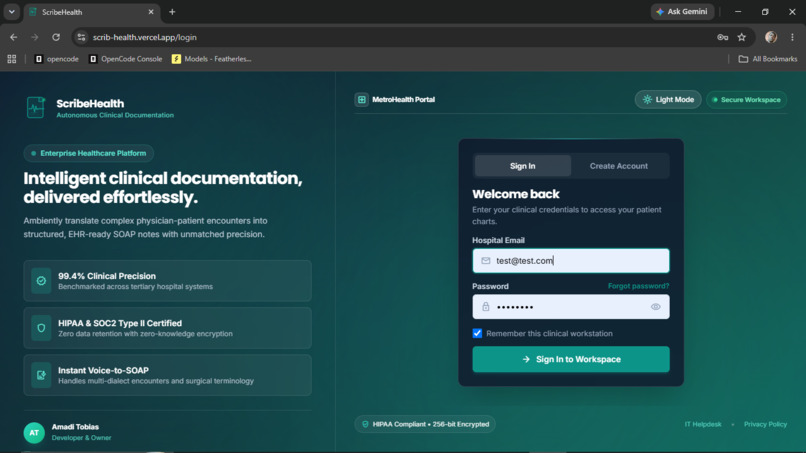Open the OpenCode Console bookmark
Viewport: 806px width, 453px height.
click(x=126, y=59)
